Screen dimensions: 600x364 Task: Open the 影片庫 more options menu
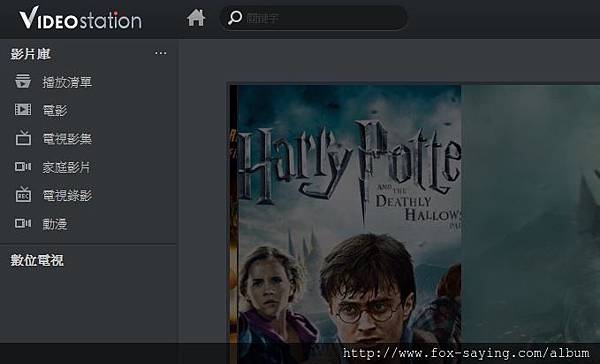pos(161,53)
